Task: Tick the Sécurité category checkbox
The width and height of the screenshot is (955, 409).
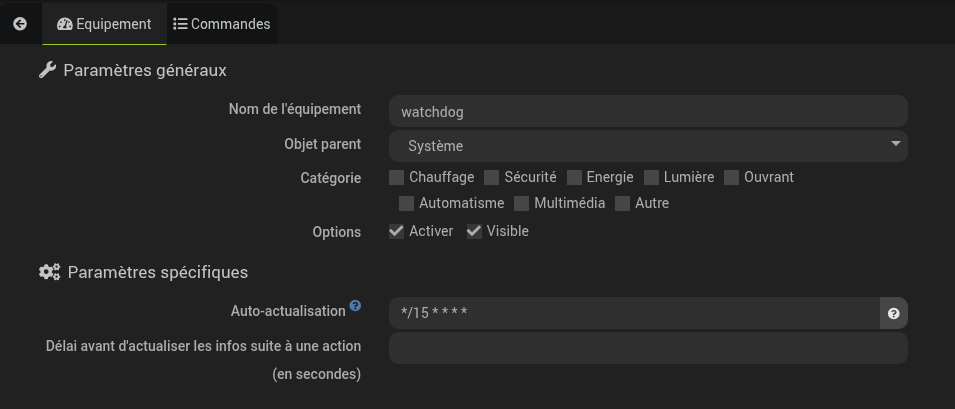Action: (x=492, y=178)
